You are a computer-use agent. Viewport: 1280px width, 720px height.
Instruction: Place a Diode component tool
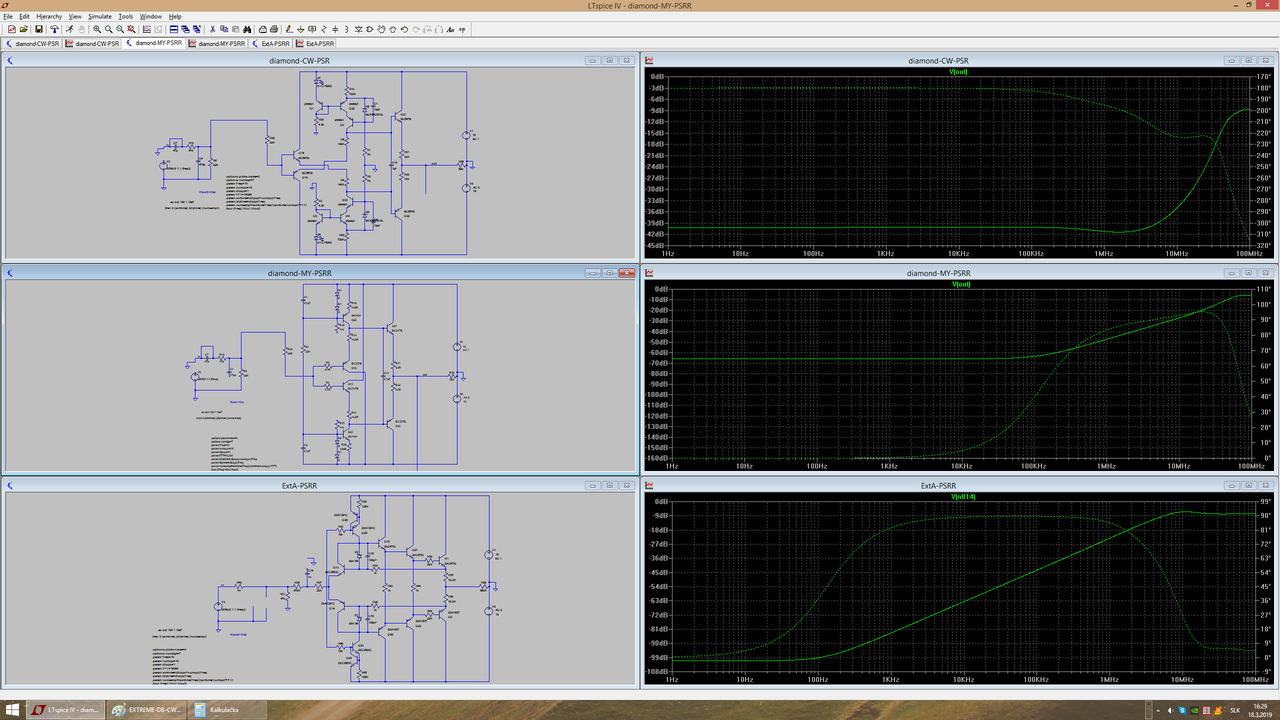click(x=358, y=29)
